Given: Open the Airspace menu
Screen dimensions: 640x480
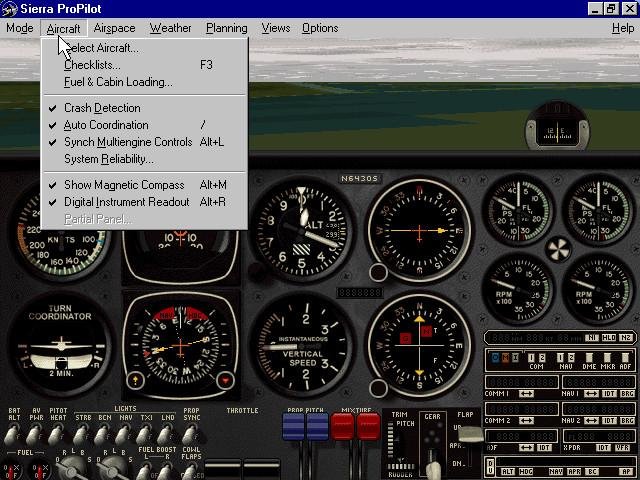Looking at the screenshot, I should [x=114, y=28].
